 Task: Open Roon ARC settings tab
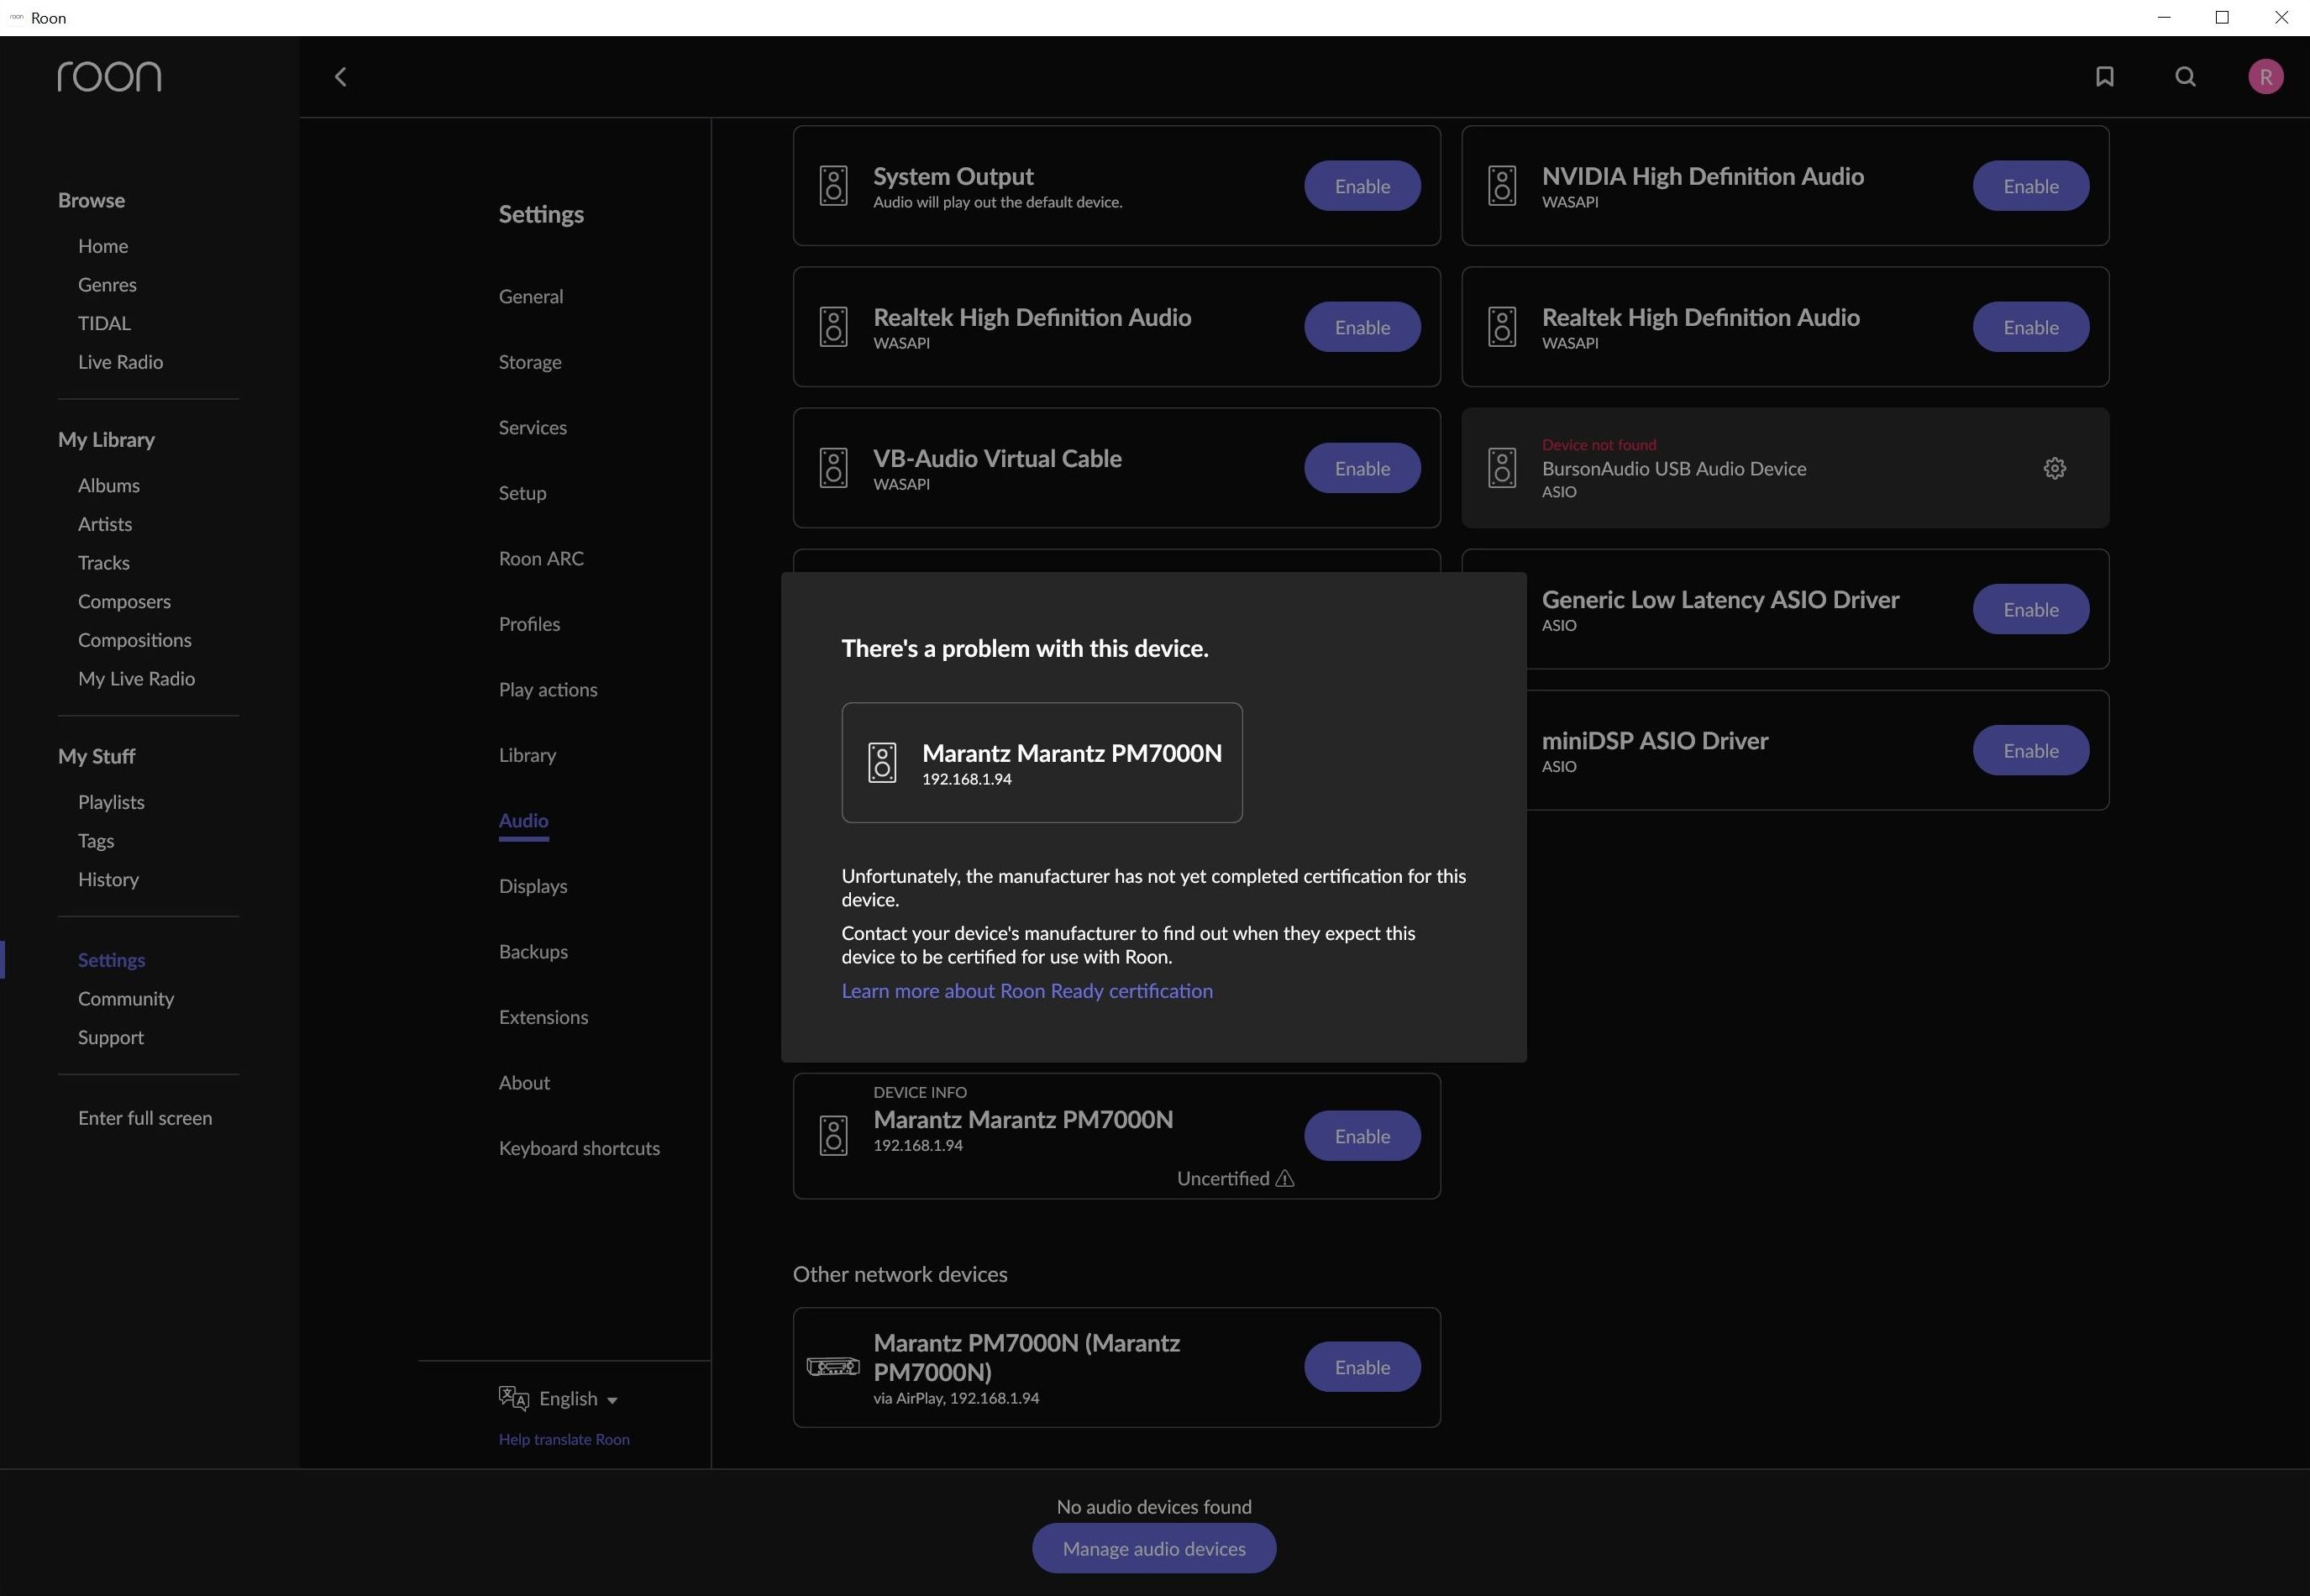tap(541, 559)
